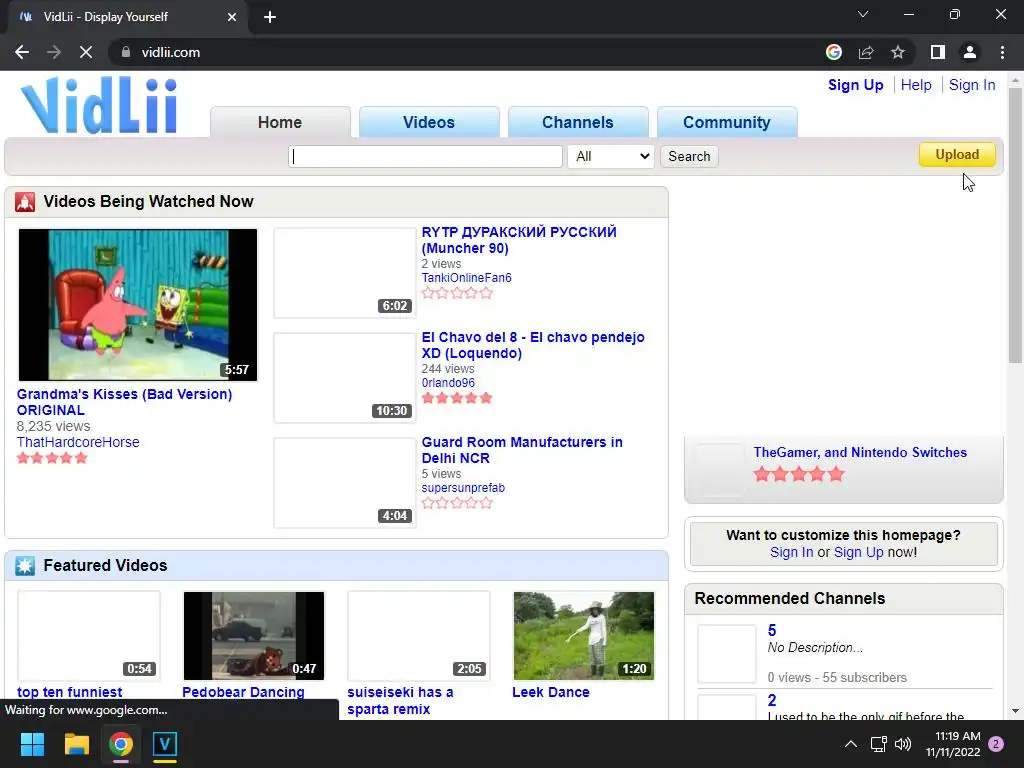Open top ten funniest video link
This screenshot has width=1024, height=768.
[69, 692]
